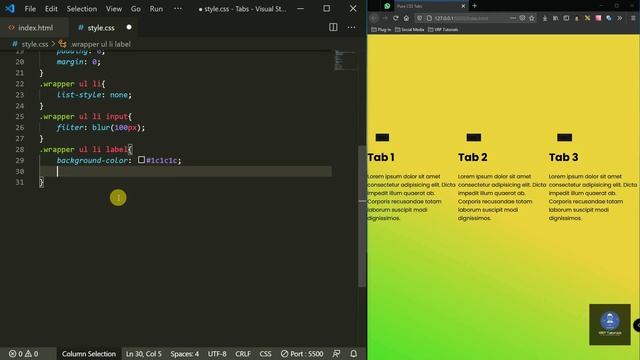Click .wrapper ul li label breadcrumb

click(x=100, y=44)
